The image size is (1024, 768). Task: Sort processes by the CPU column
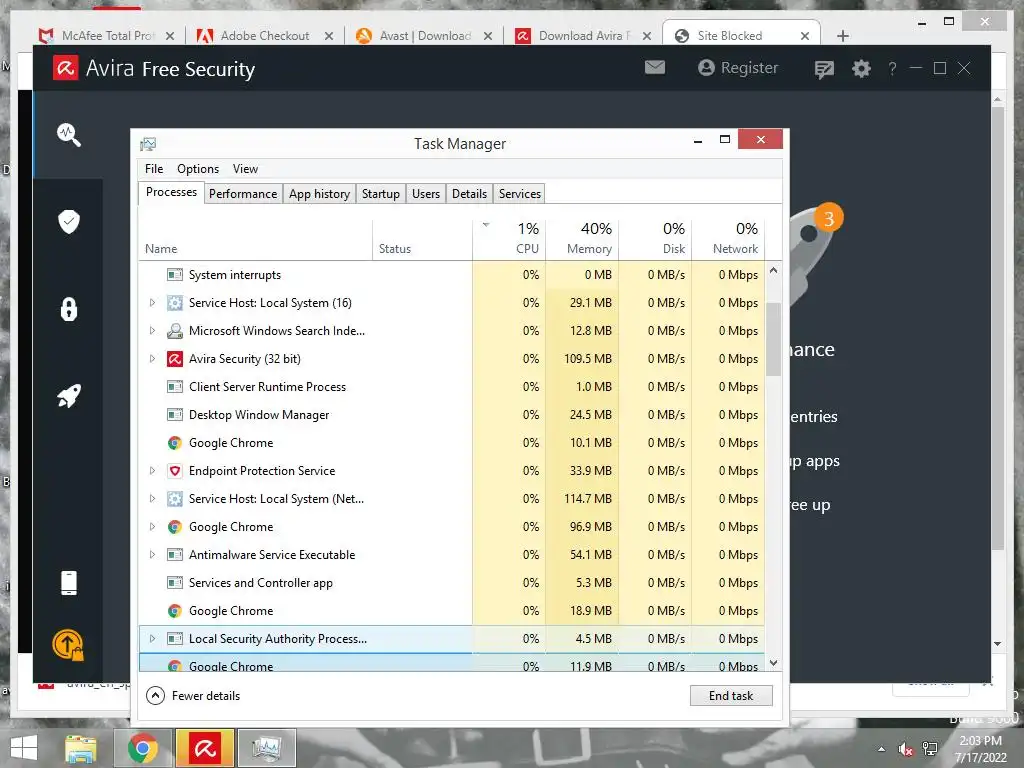[x=509, y=238]
